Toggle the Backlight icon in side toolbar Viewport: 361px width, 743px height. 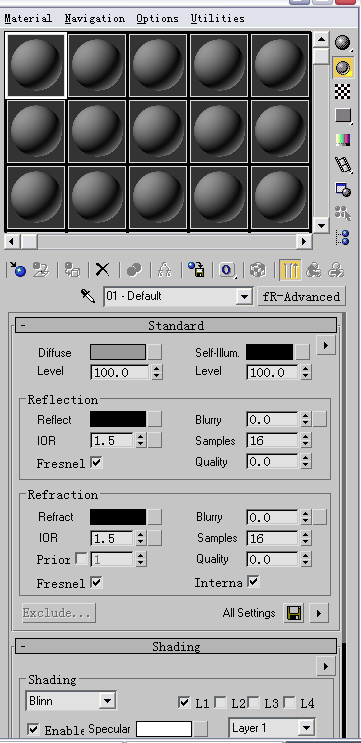tap(343, 68)
